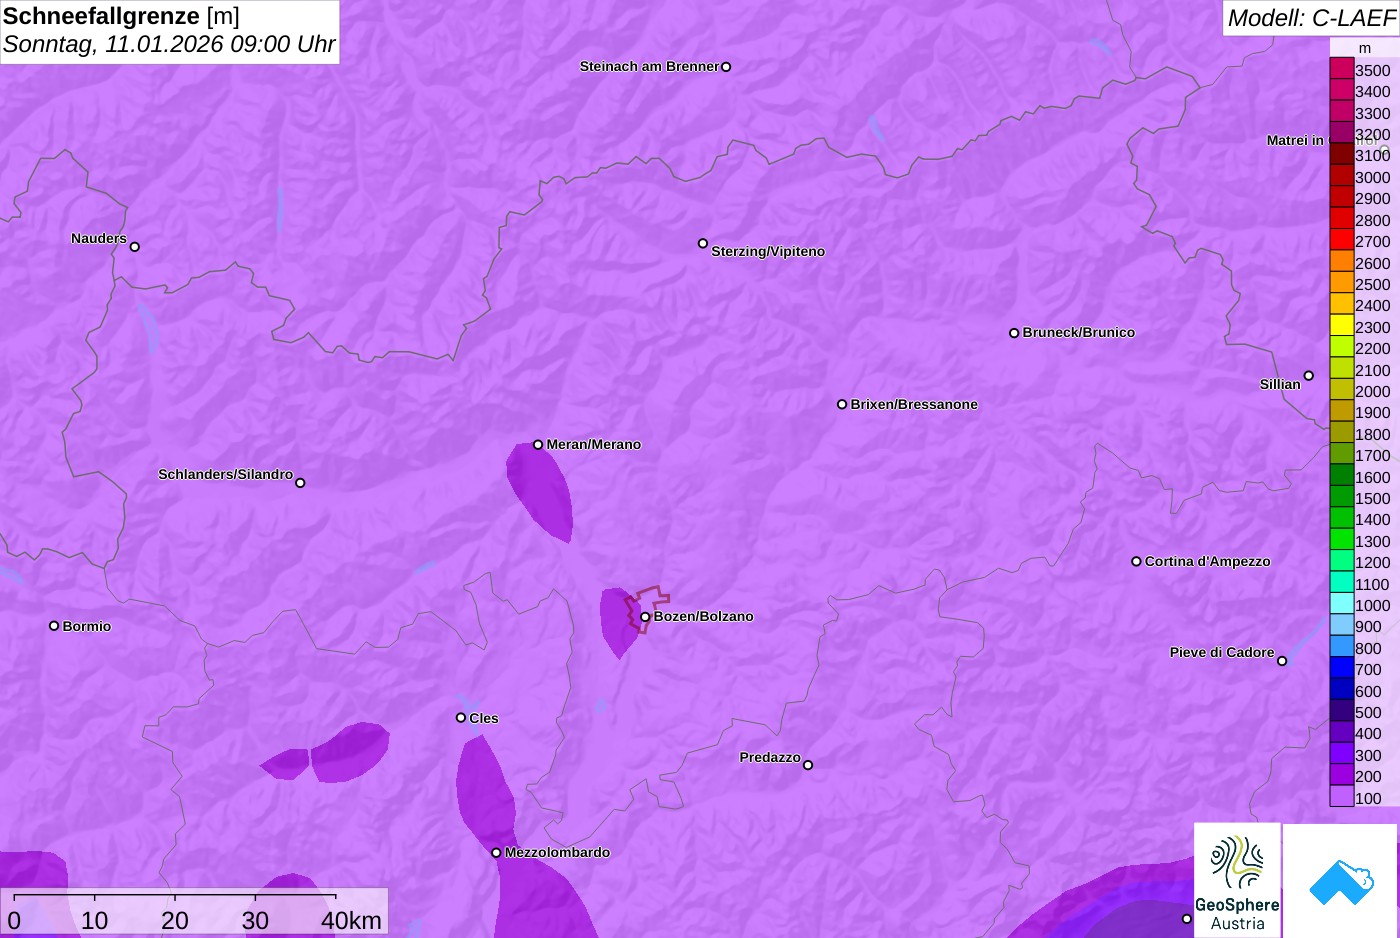Click the 'Schneefallgrenze [m]' title

(121, 16)
